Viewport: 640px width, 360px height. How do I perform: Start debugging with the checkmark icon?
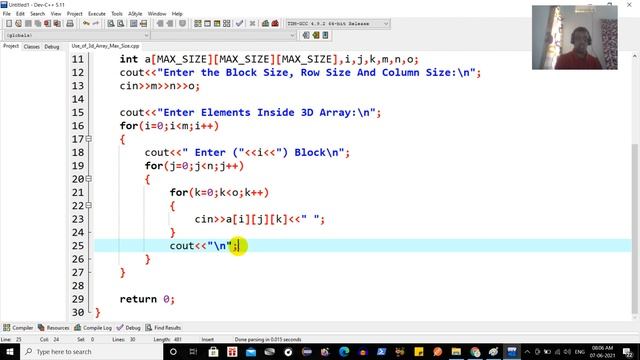point(240,24)
